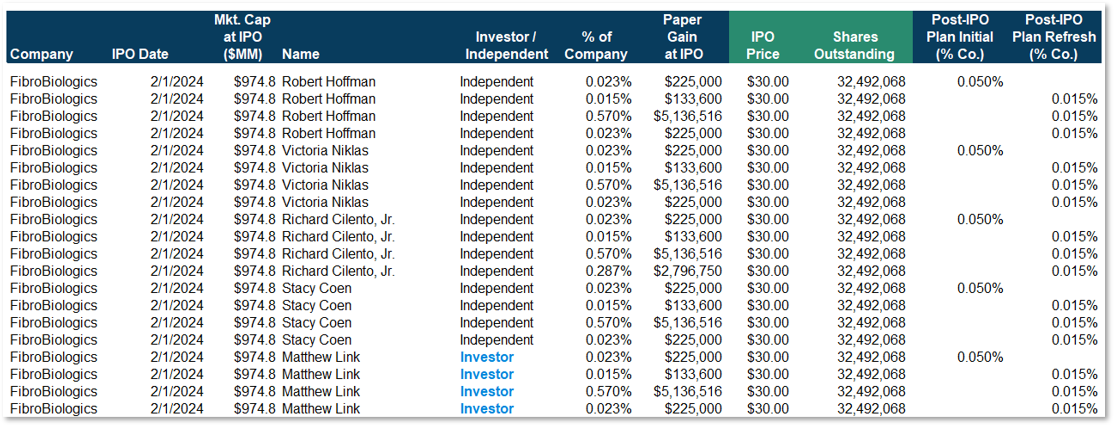Select the IPO Date column header
Viewport: 1114px width, 425px height.
pyautogui.click(x=140, y=54)
